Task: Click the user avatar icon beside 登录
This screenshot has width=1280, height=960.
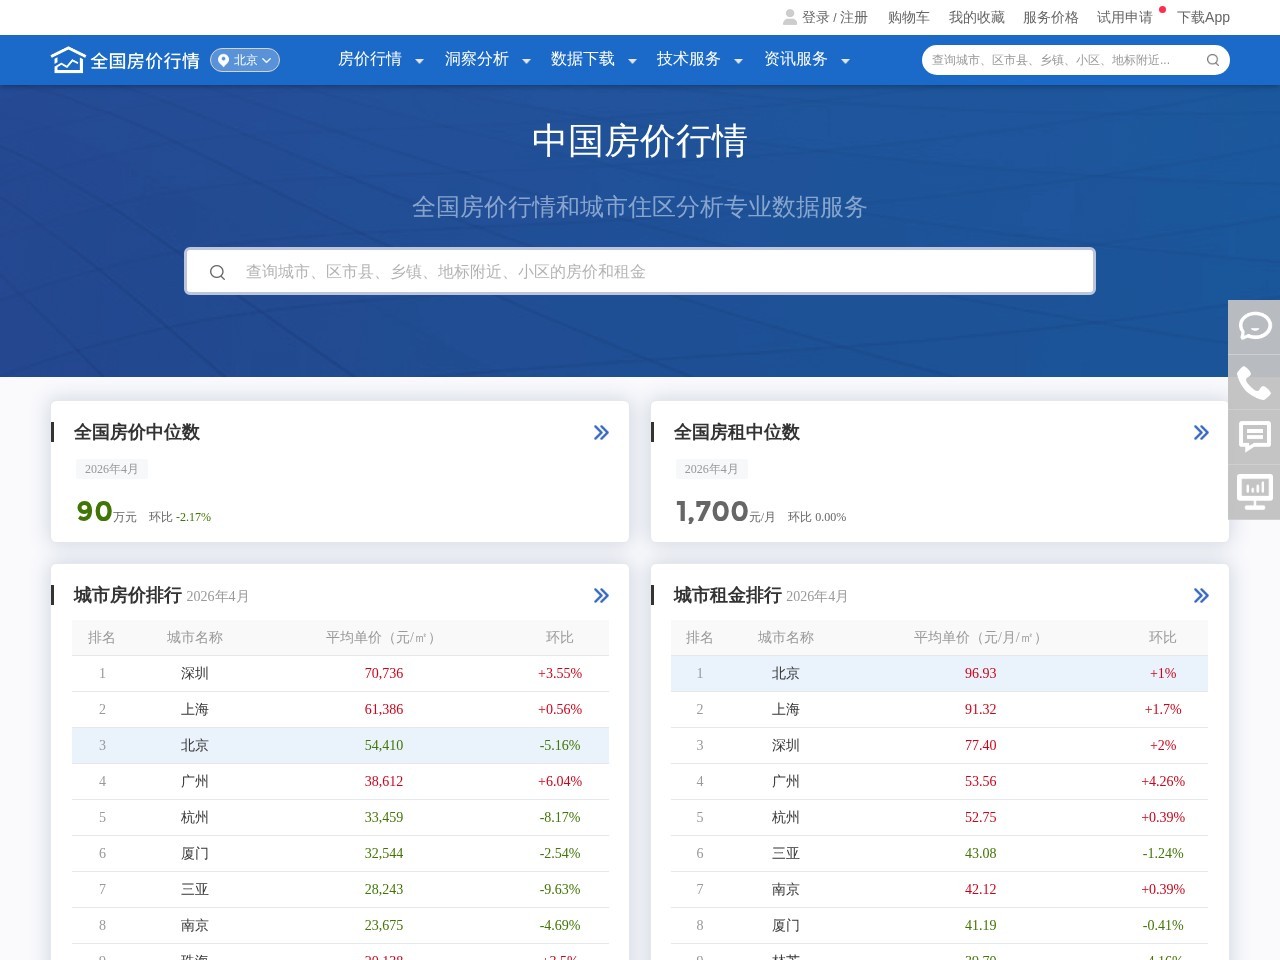Action: (x=790, y=17)
